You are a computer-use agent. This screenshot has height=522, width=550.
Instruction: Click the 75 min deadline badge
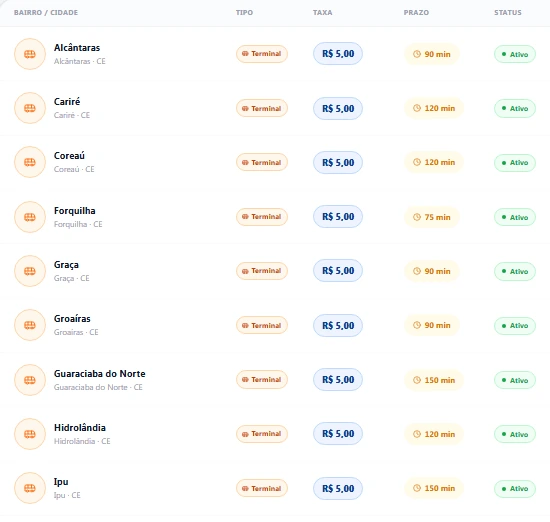pos(432,217)
